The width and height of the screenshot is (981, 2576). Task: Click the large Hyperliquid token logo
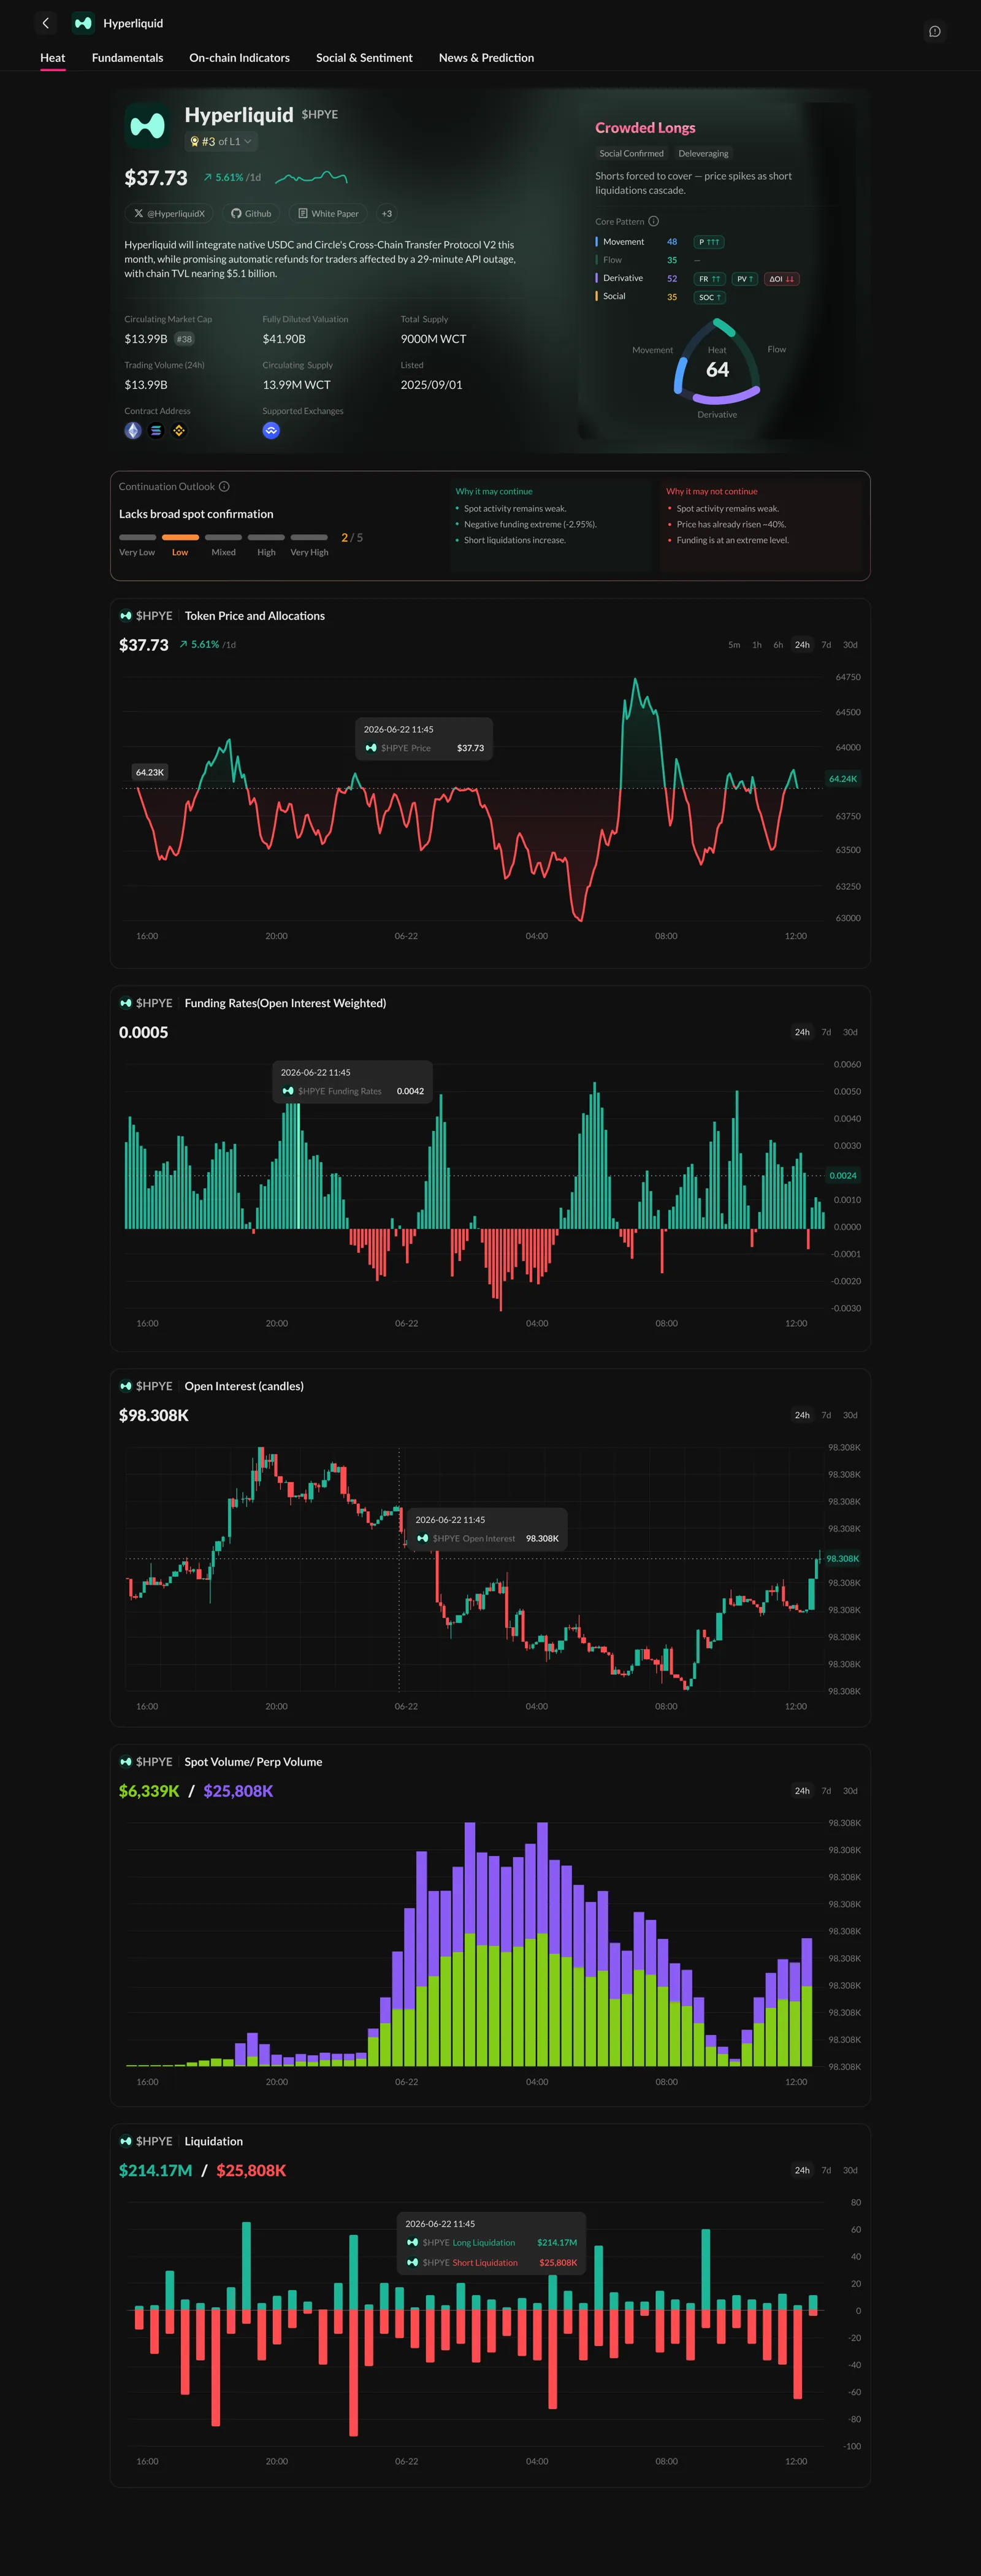point(148,126)
